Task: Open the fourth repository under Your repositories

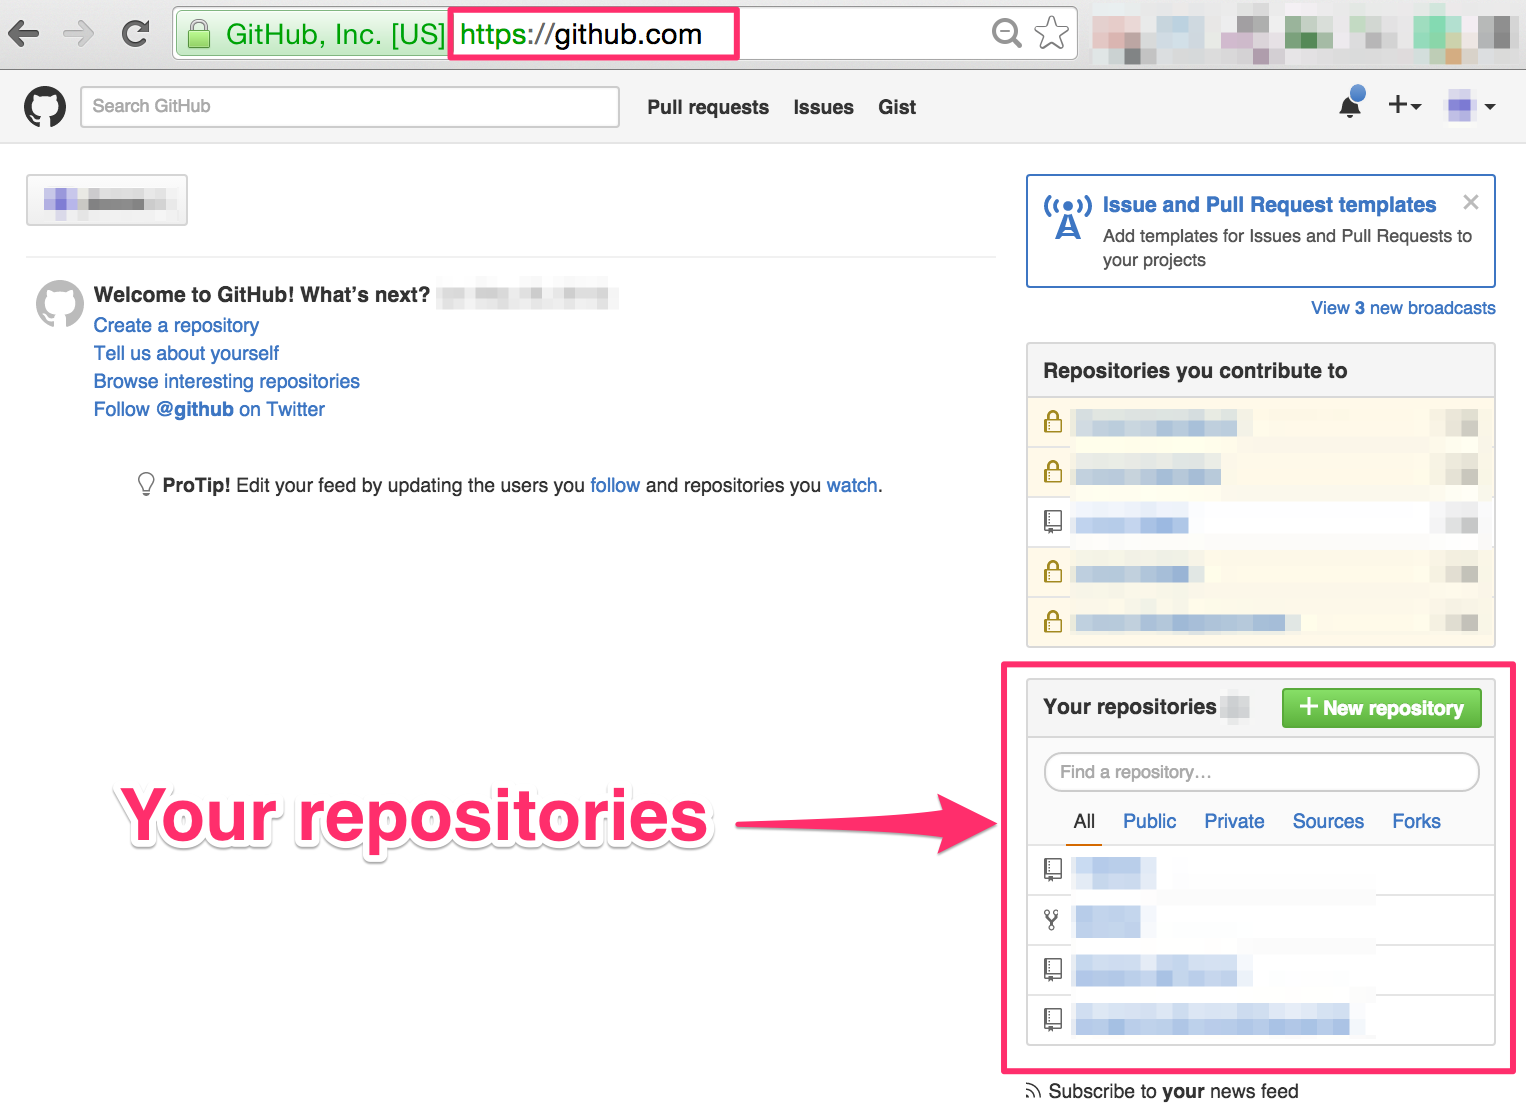Action: pyautogui.click(x=1261, y=1020)
